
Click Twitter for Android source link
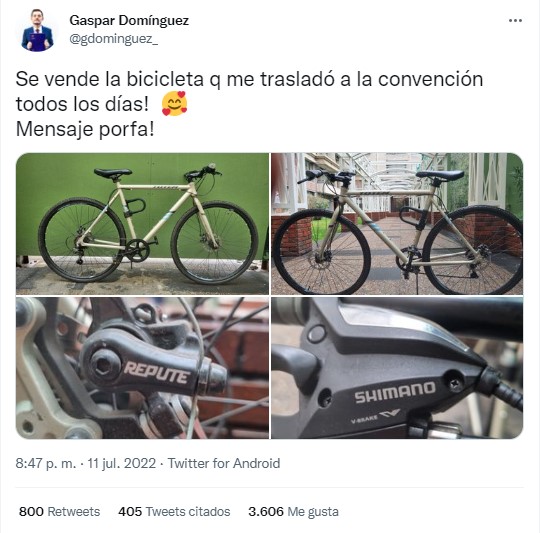[224, 463]
